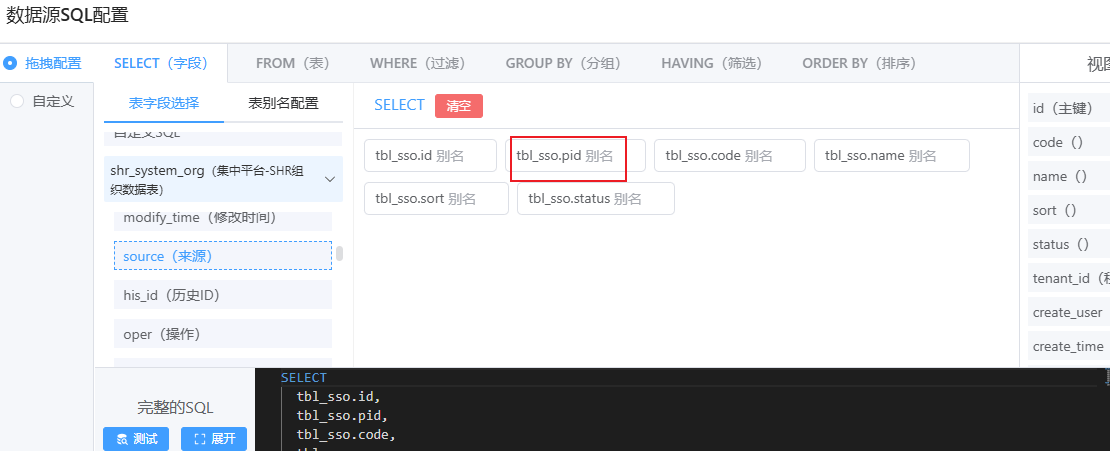Select the 拖拽配置 radio option
The width and height of the screenshot is (1110, 451).
click(x=11, y=63)
